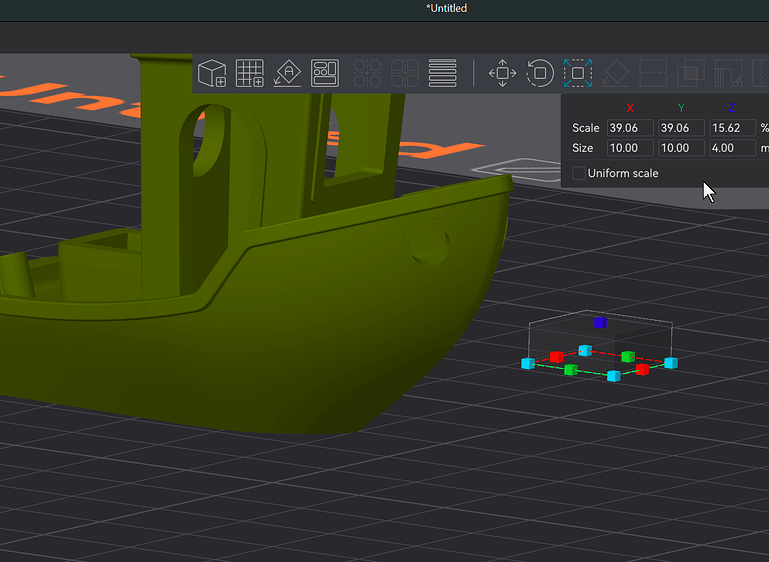
Task: Click the Scale X percentage field
Action: (x=630, y=128)
